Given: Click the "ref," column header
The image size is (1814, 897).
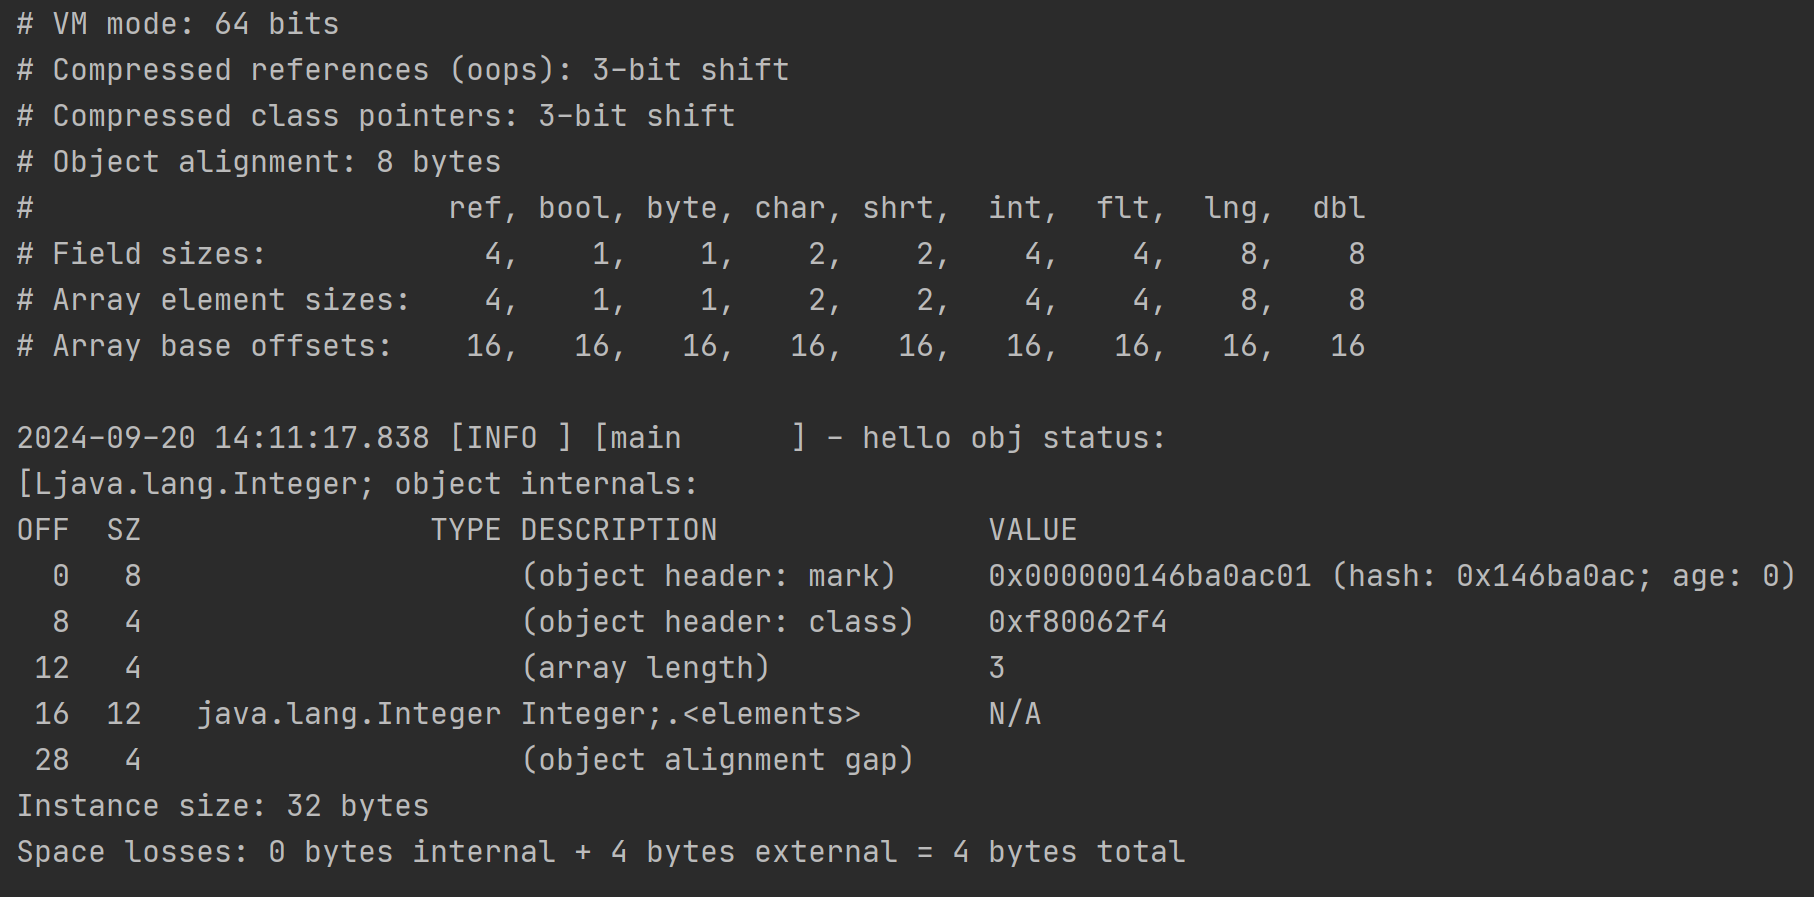Looking at the screenshot, I should coord(483,208).
